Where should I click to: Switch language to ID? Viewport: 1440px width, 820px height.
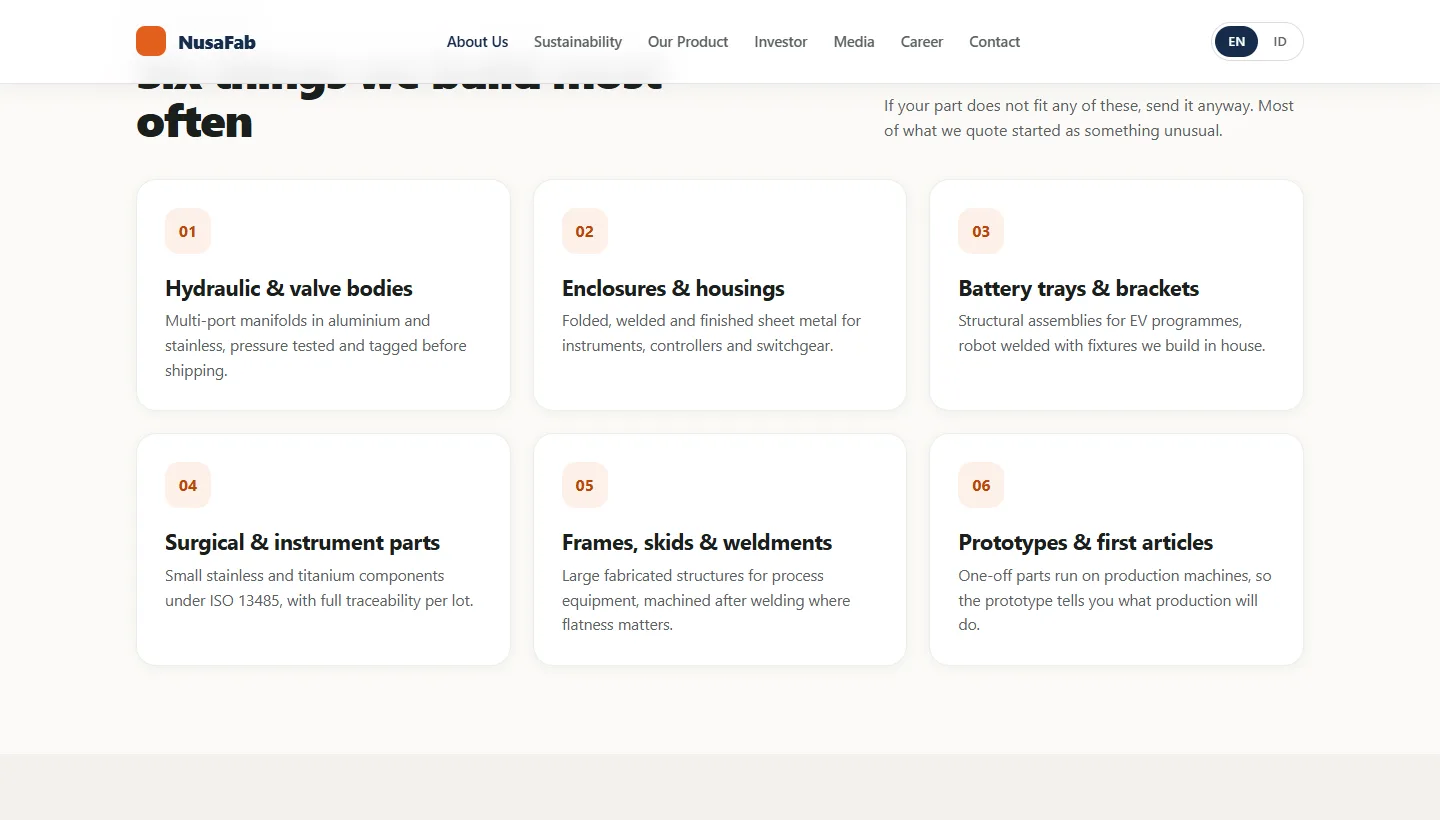(1280, 42)
